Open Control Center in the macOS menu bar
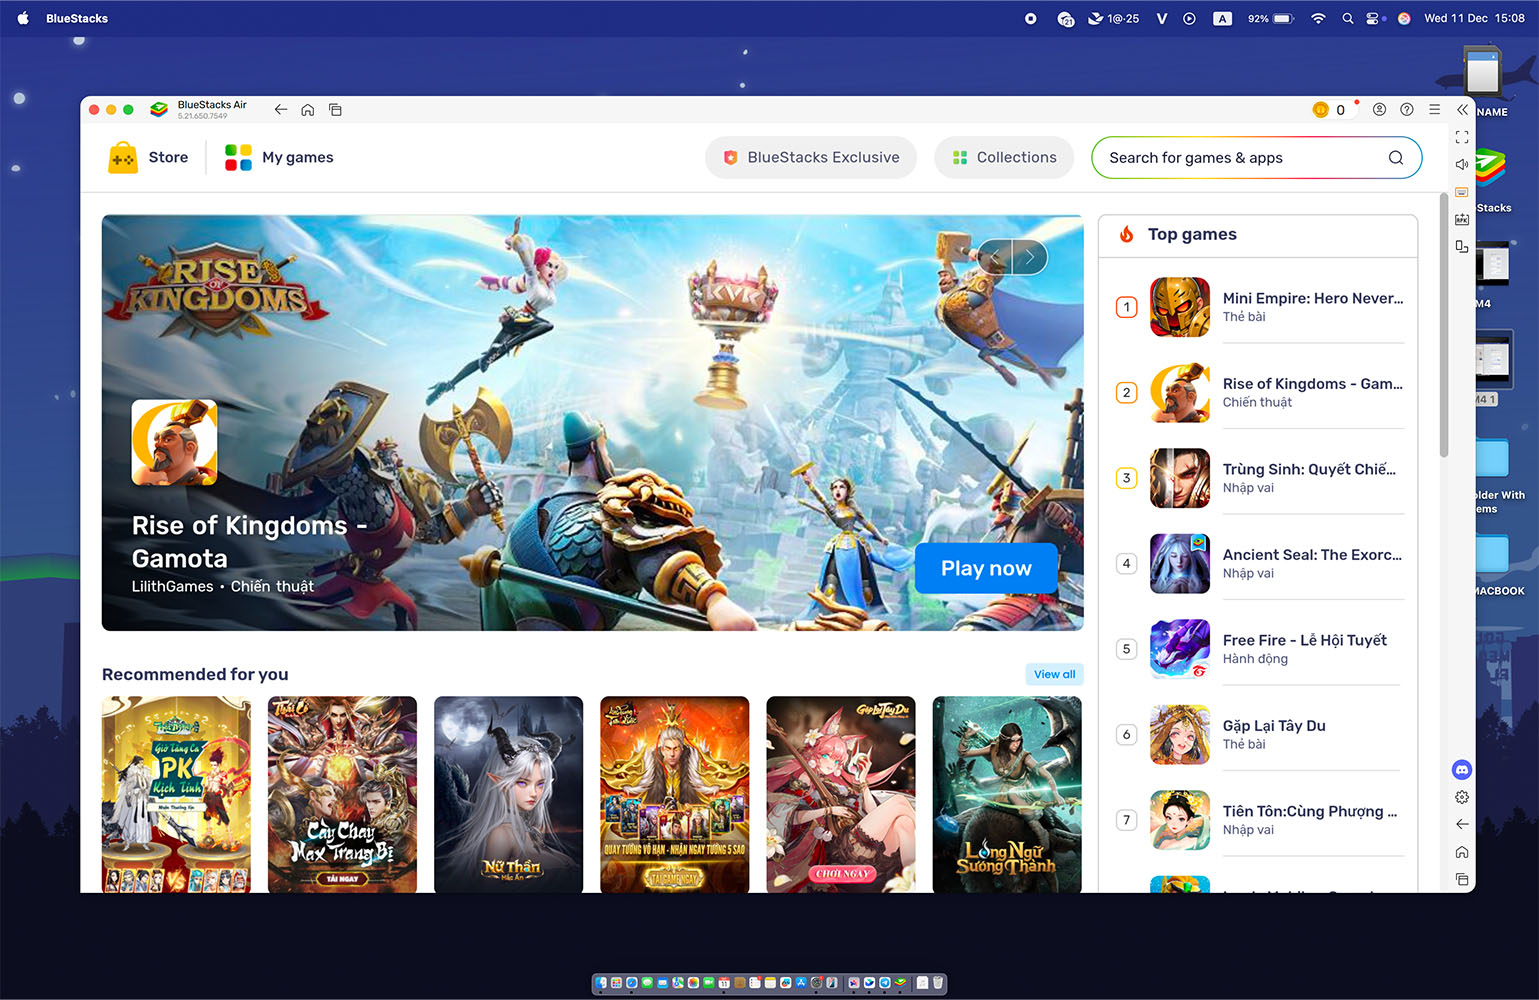Viewport: 1539px width, 1000px height. (x=1375, y=18)
